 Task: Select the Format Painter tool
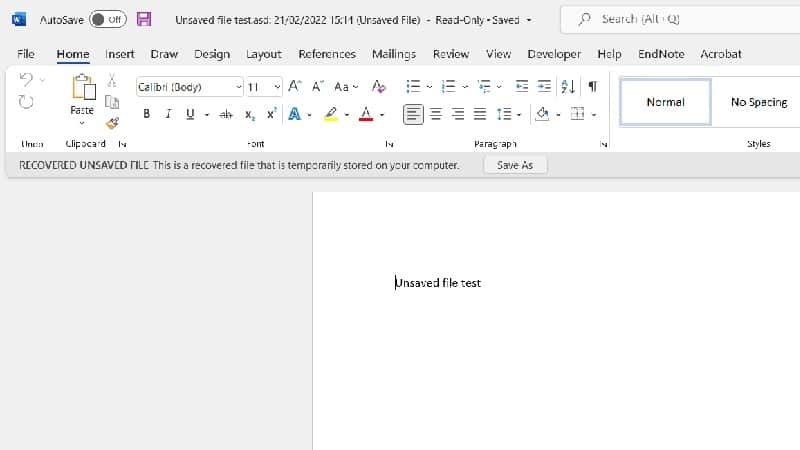[112, 123]
